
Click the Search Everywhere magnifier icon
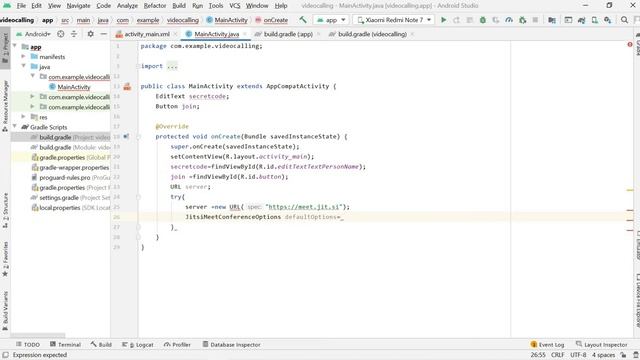624,20
